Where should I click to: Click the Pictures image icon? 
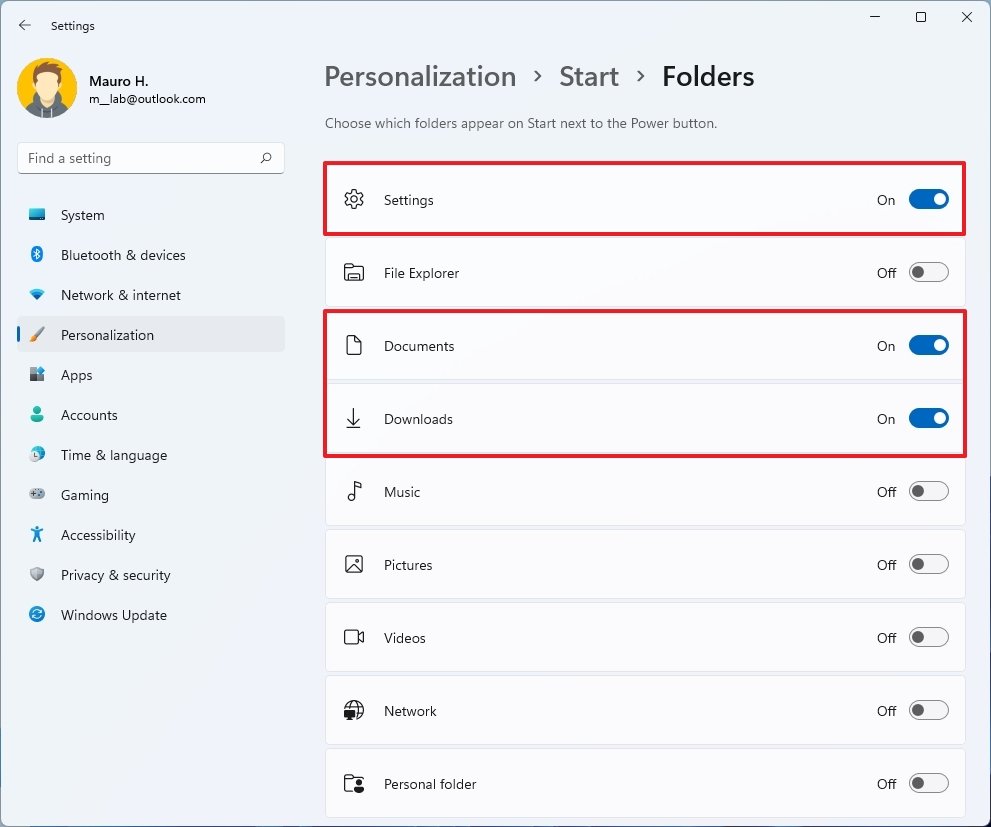pos(353,564)
